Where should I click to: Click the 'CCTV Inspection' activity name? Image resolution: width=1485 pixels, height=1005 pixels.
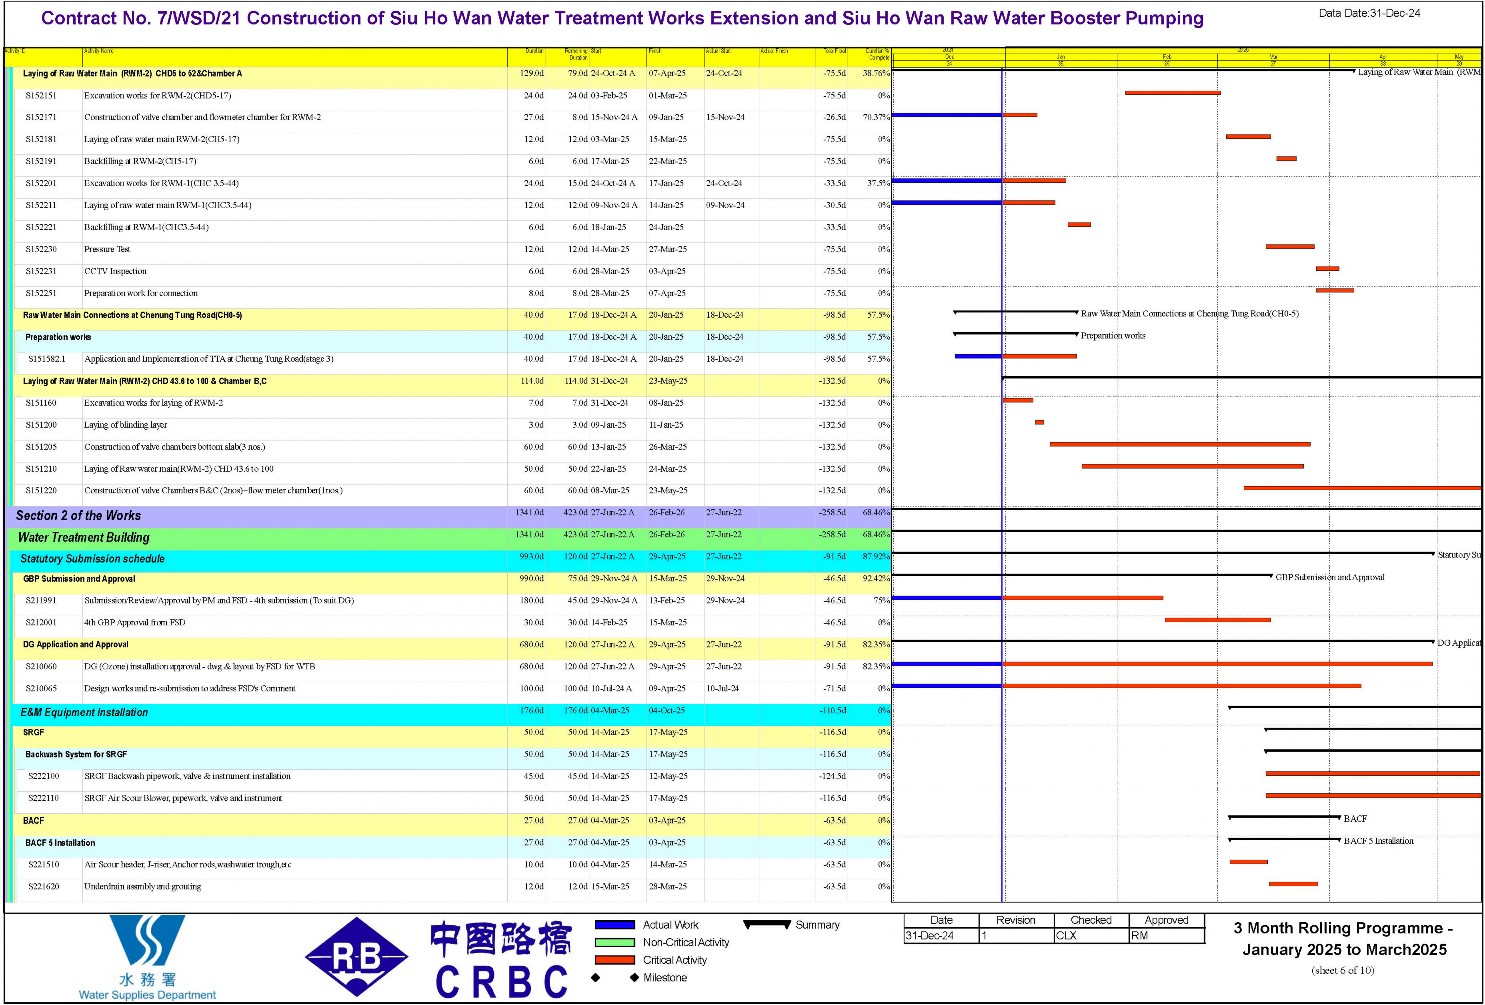(x=115, y=272)
